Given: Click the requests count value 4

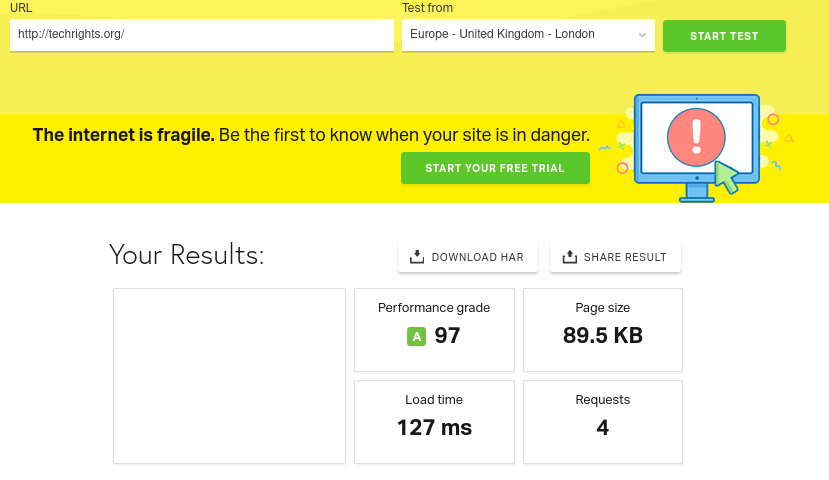Looking at the screenshot, I should tap(603, 428).
